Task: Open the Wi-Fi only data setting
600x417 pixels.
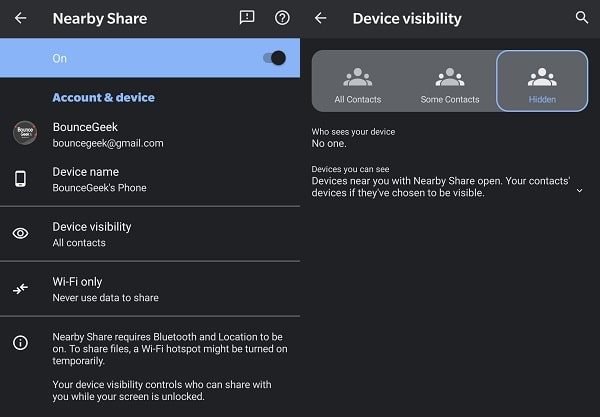Action: [x=150, y=289]
